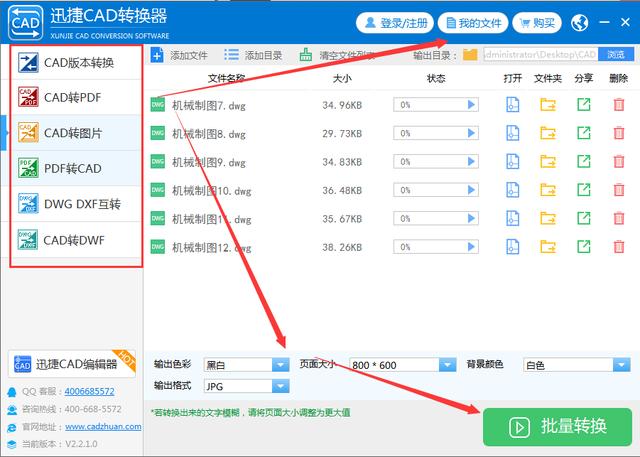The width and height of the screenshot is (640, 457).
Task: Select the file size 38.26KB cell
Action: click(342, 247)
